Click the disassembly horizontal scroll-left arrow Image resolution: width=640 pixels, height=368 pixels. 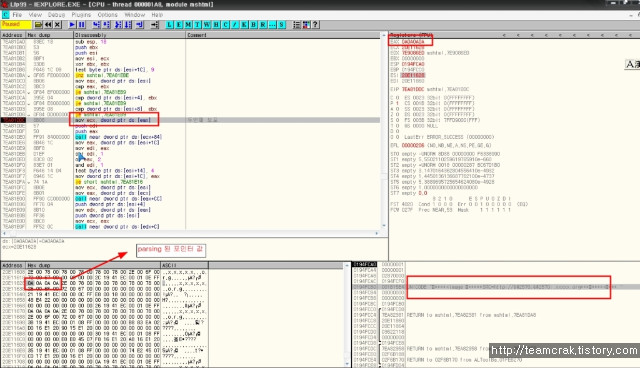(4, 233)
